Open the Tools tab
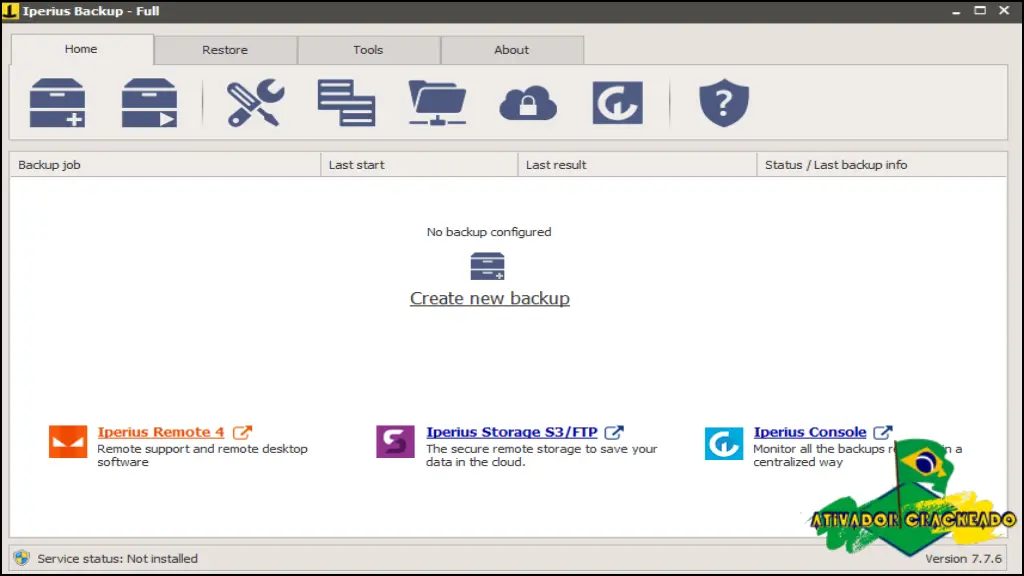This screenshot has height=576, width=1024. [x=368, y=50]
